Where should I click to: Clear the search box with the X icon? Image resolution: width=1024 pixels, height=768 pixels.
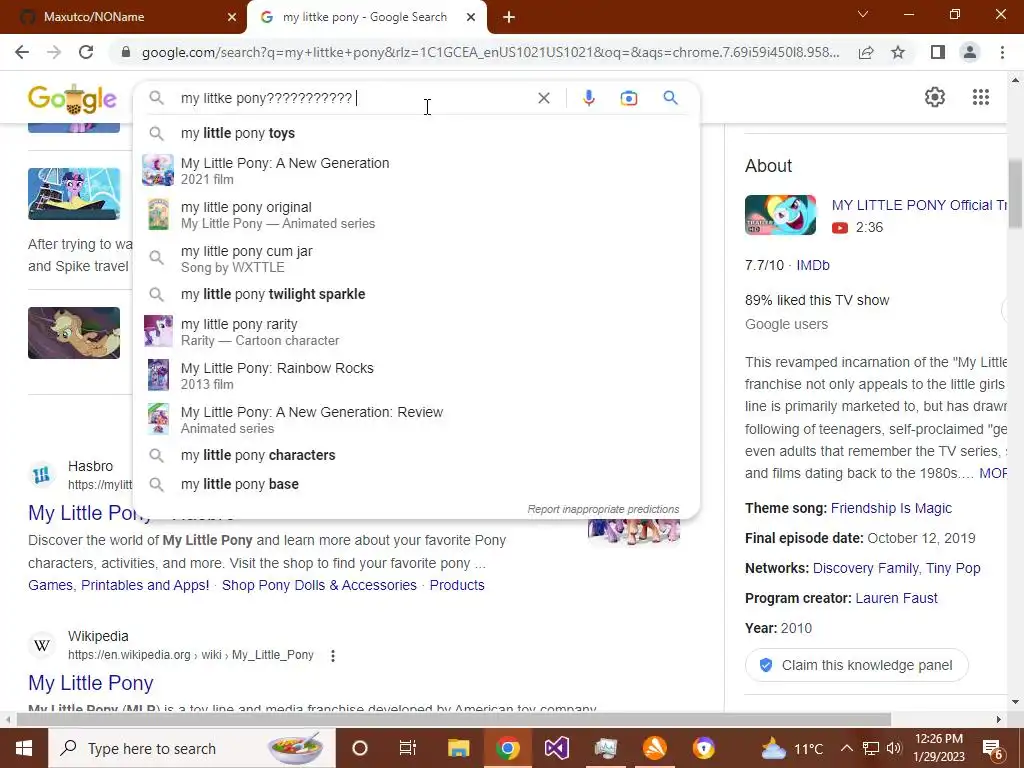[543, 98]
